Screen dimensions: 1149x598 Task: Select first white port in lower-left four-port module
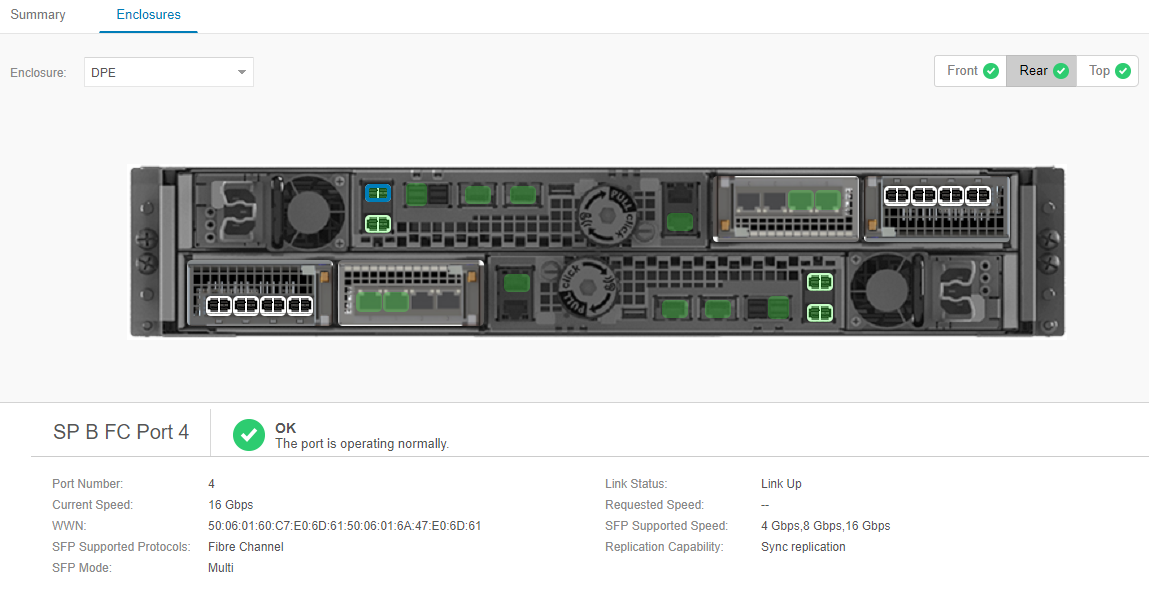(219, 305)
